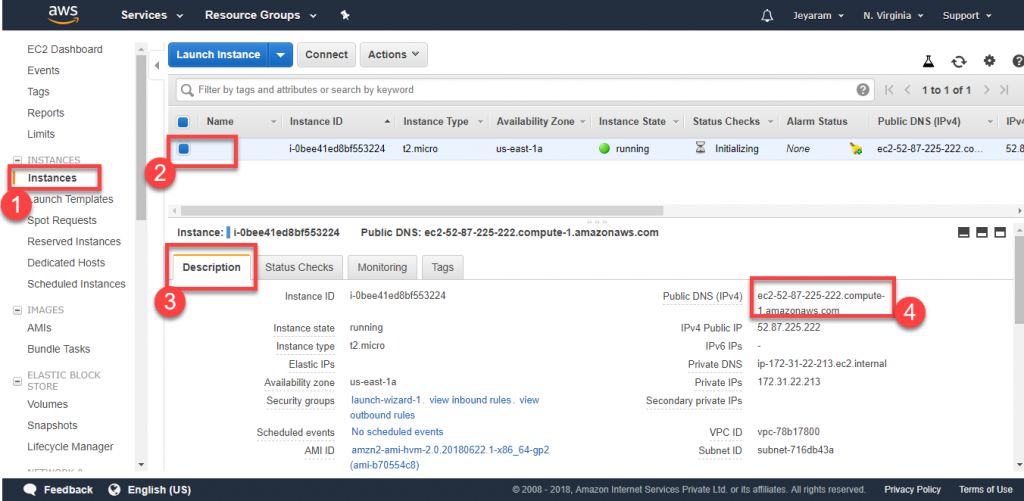
Task: Click the language globe icon
Action: 115,489
